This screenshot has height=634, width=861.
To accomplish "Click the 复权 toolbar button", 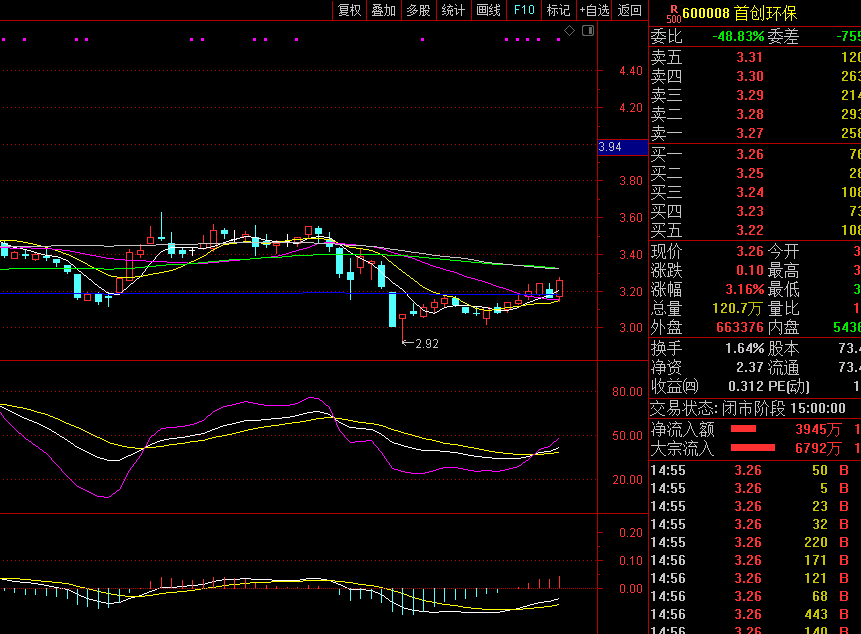I will coord(350,10).
